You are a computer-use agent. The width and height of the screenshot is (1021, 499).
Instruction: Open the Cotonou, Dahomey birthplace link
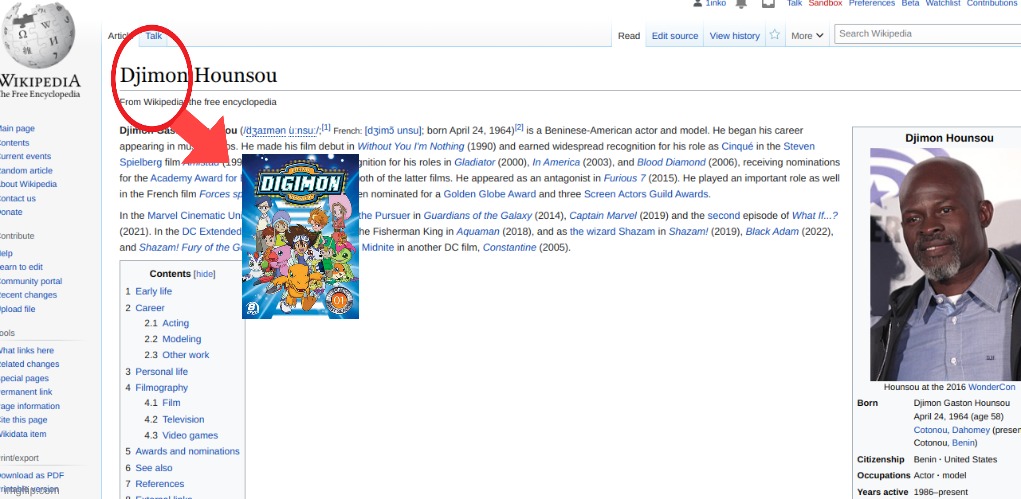pos(951,430)
